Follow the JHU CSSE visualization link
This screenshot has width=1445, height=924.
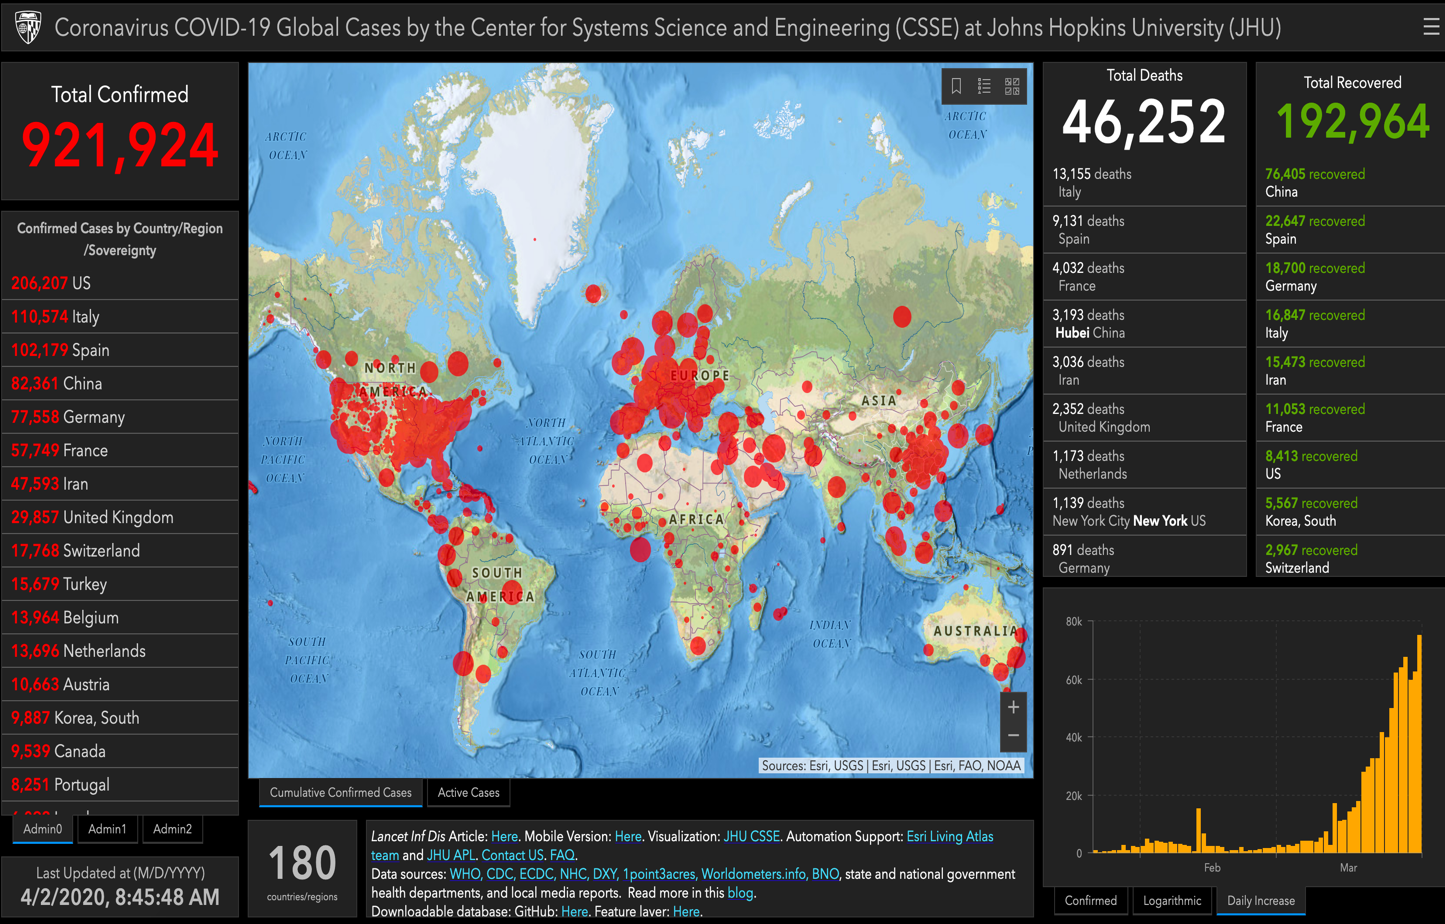(751, 836)
